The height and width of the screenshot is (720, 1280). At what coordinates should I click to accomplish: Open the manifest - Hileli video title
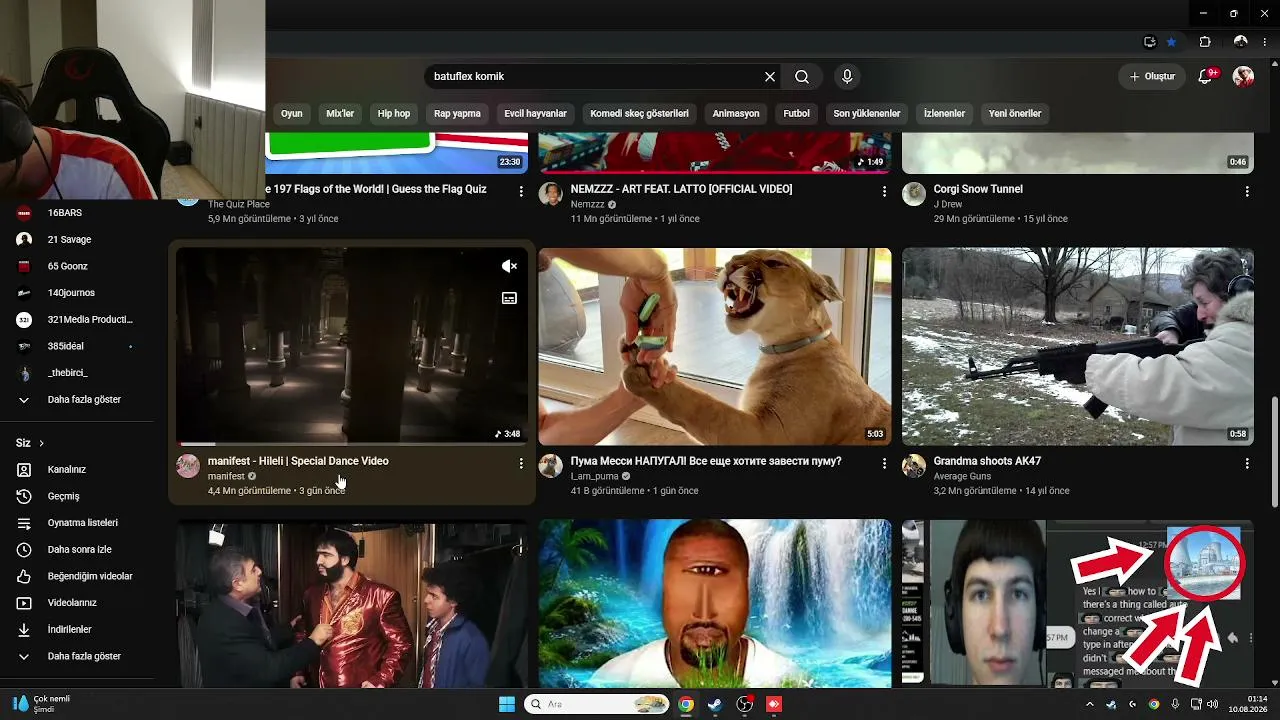(x=298, y=461)
